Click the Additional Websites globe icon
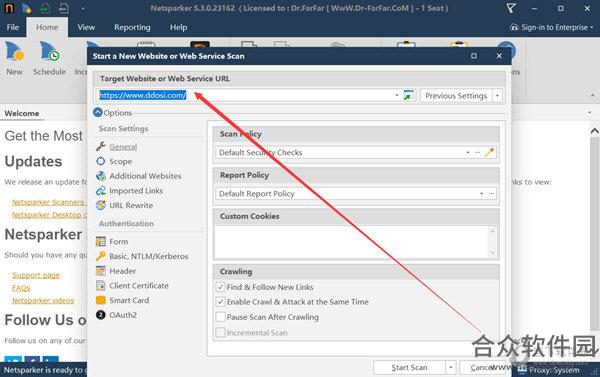Viewport: 600px width, 377px height. coord(101,176)
